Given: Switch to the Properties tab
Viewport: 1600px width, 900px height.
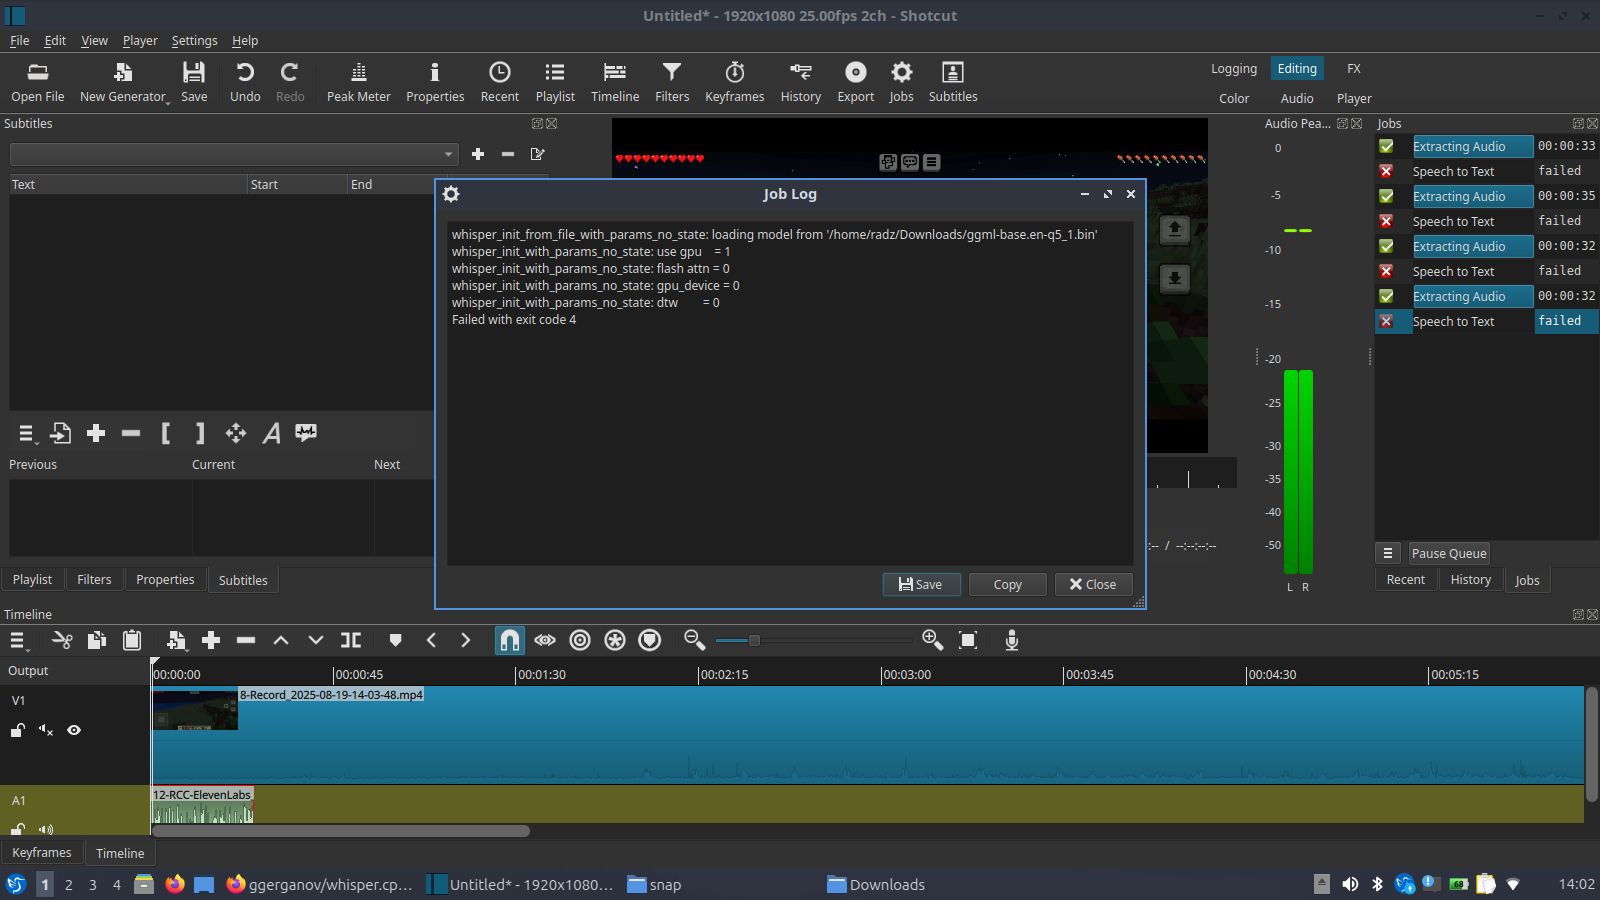Looking at the screenshot, I should [164, 579].
